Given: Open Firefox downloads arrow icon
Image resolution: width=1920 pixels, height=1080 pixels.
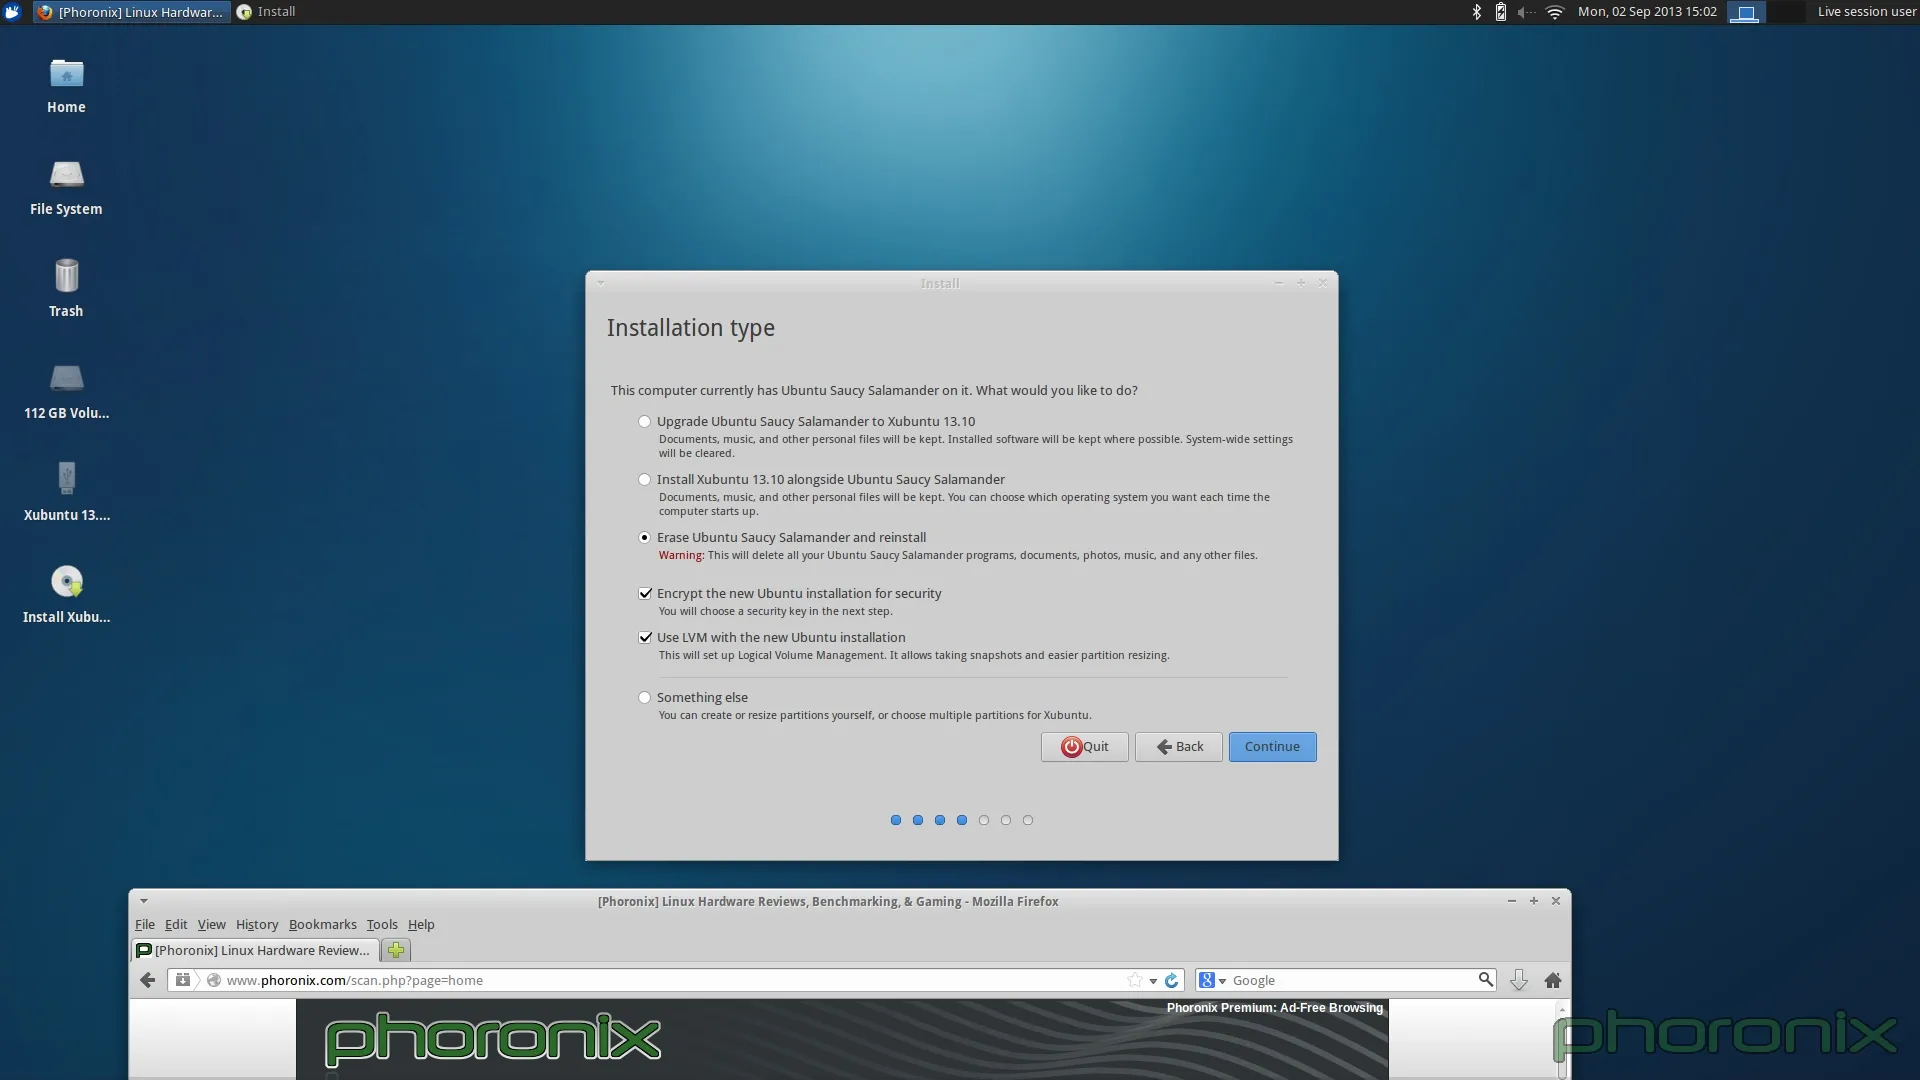Looking at the screenshot, I should [1518, 981].
